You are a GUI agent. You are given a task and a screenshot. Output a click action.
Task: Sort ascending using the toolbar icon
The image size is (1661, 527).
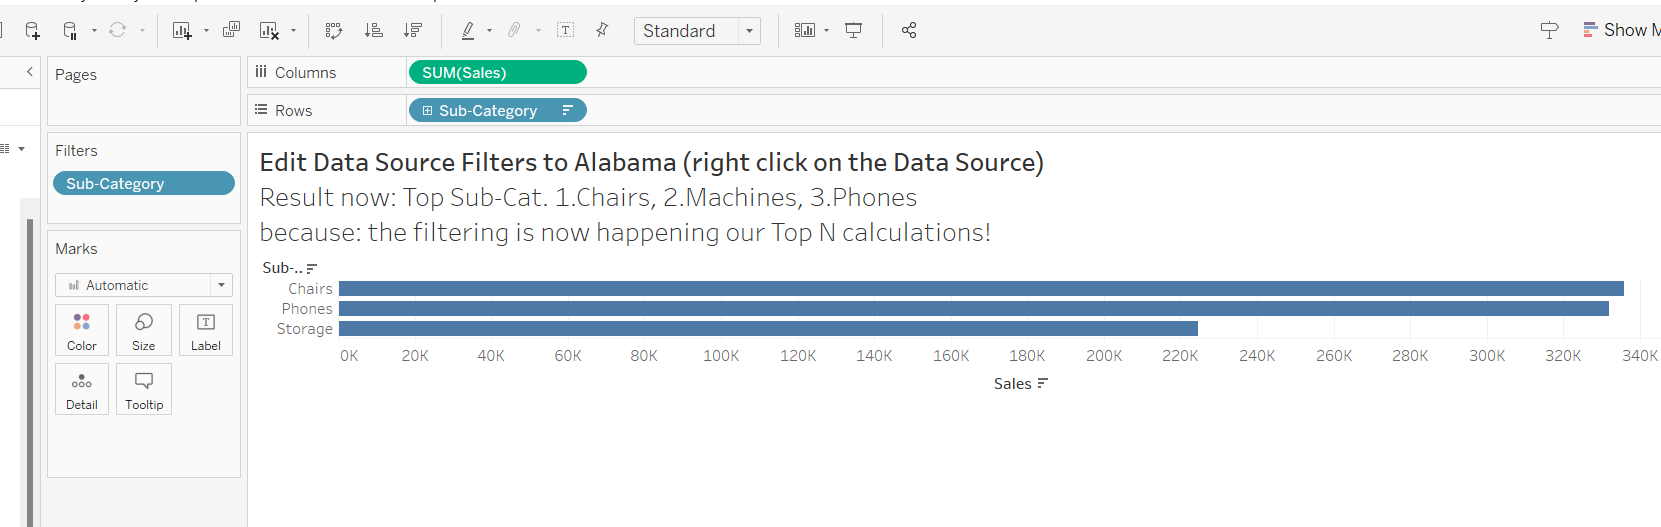[x=374, y=31]
